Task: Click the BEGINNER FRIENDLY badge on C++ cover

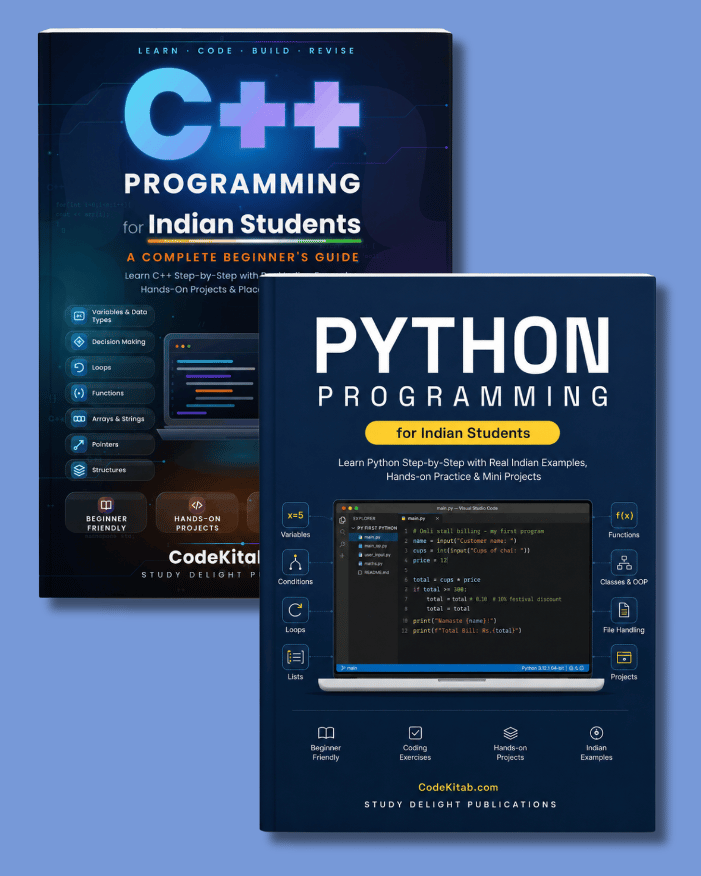Action: [106, 512]
